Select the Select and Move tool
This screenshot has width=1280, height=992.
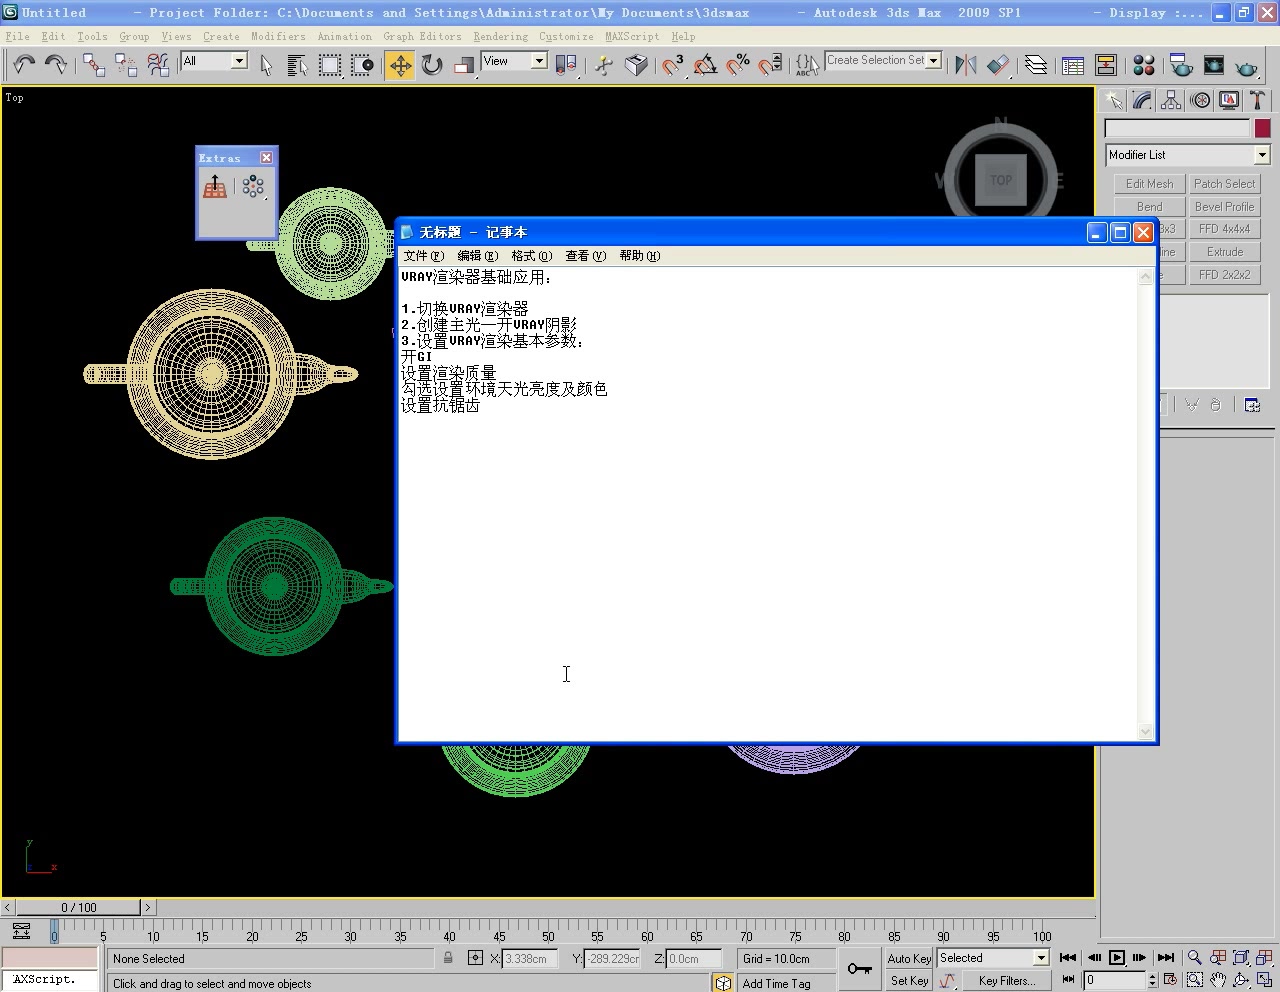coord(399,65)
